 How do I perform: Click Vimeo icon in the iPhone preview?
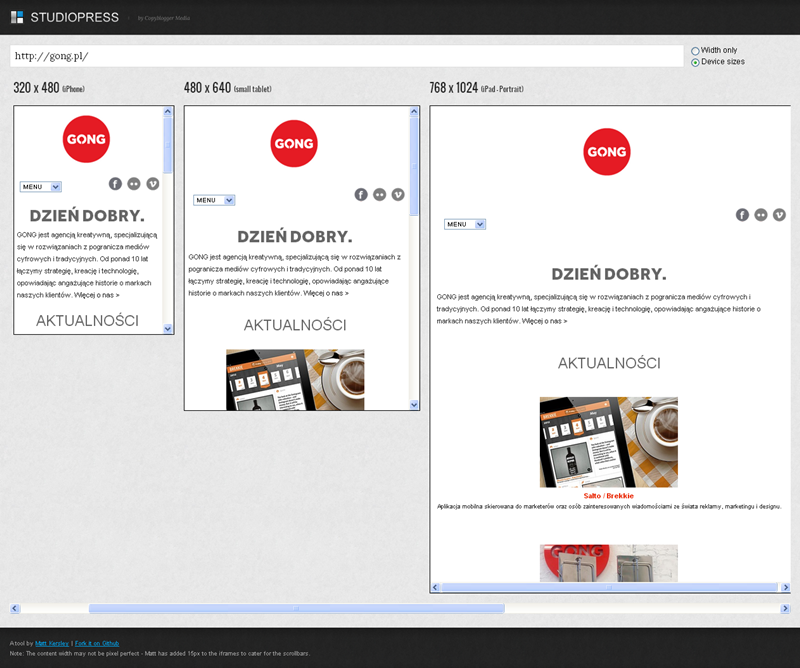[152, 183]
